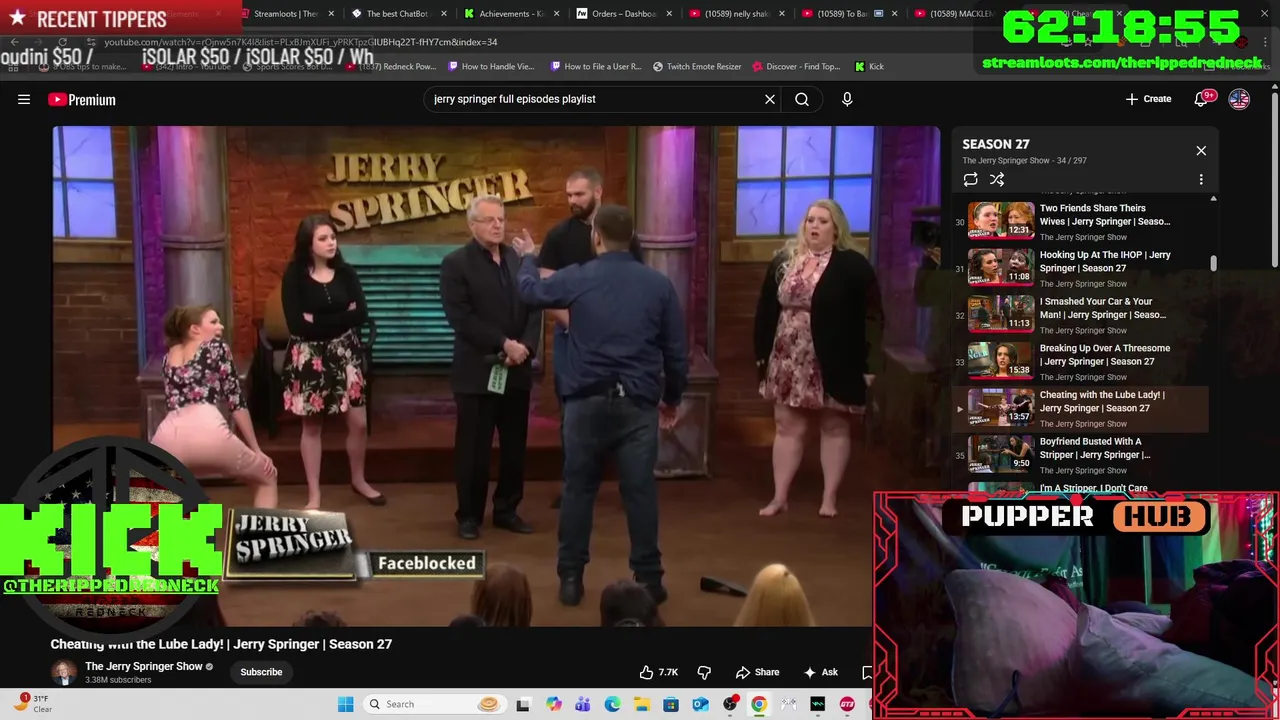Viewport: 1280px width, 720px height.
Task: Open 'Twitch Emote Resizer' bookmark
Action: click(697, 66)
